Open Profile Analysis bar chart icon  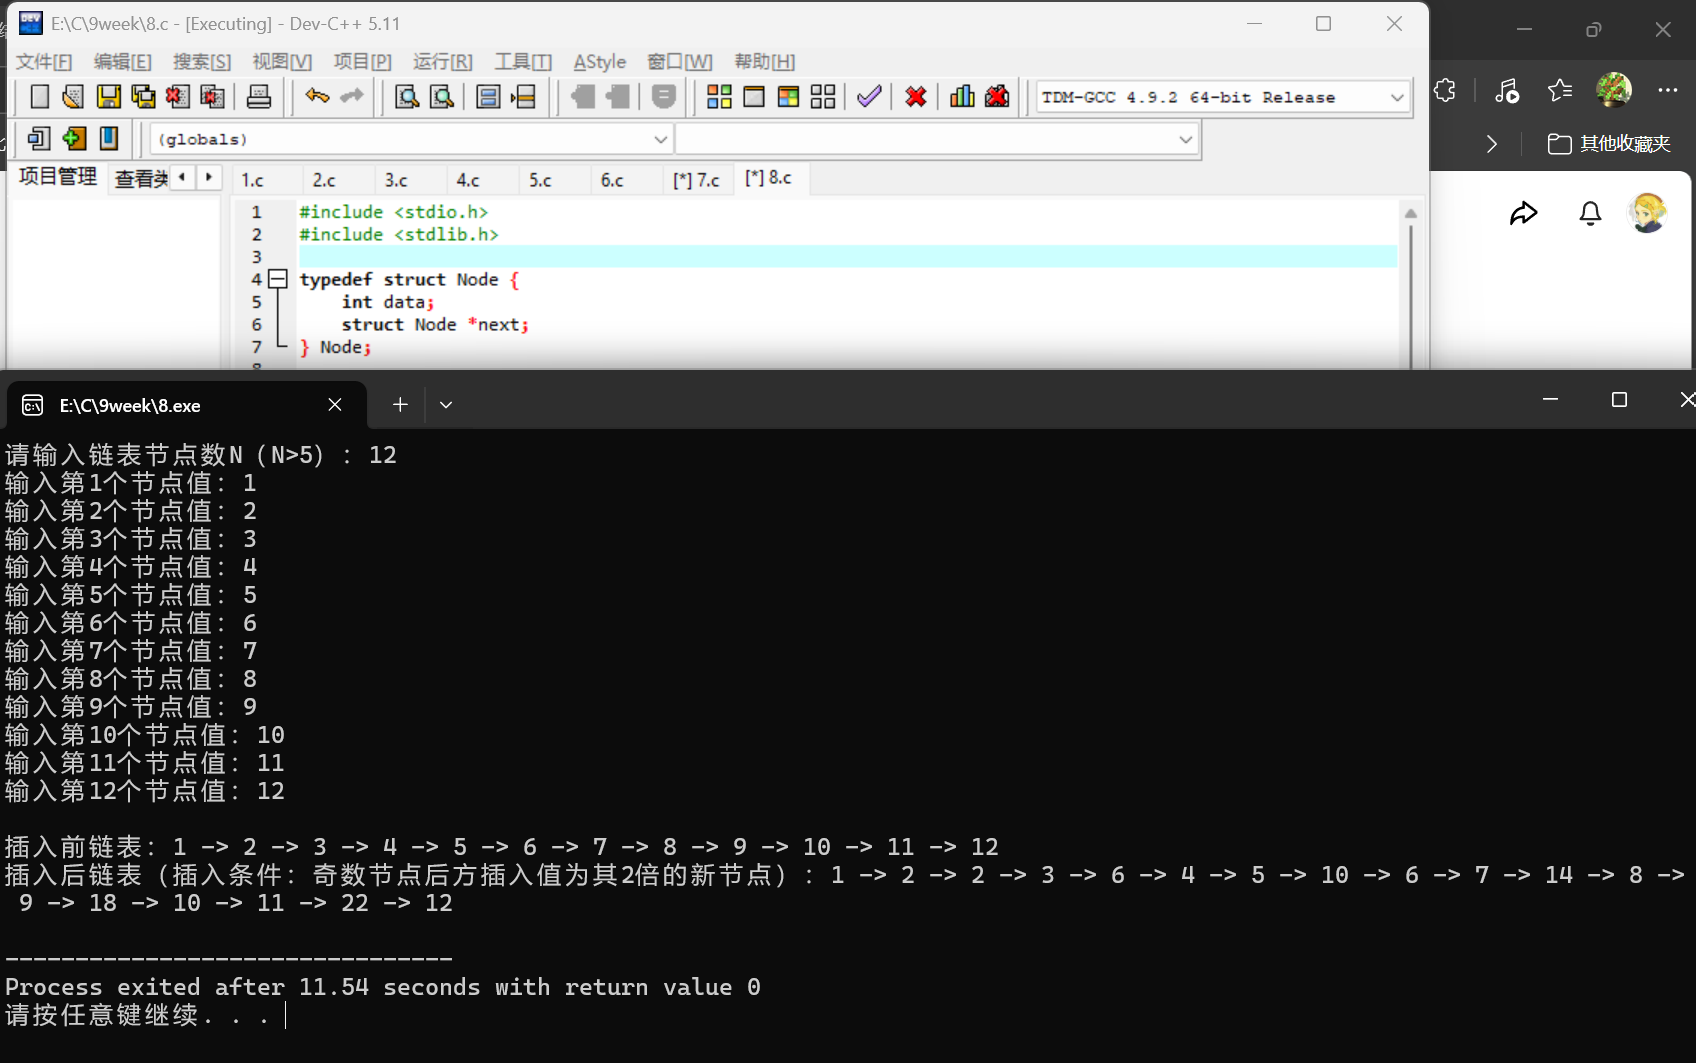(x=962, y=96)
